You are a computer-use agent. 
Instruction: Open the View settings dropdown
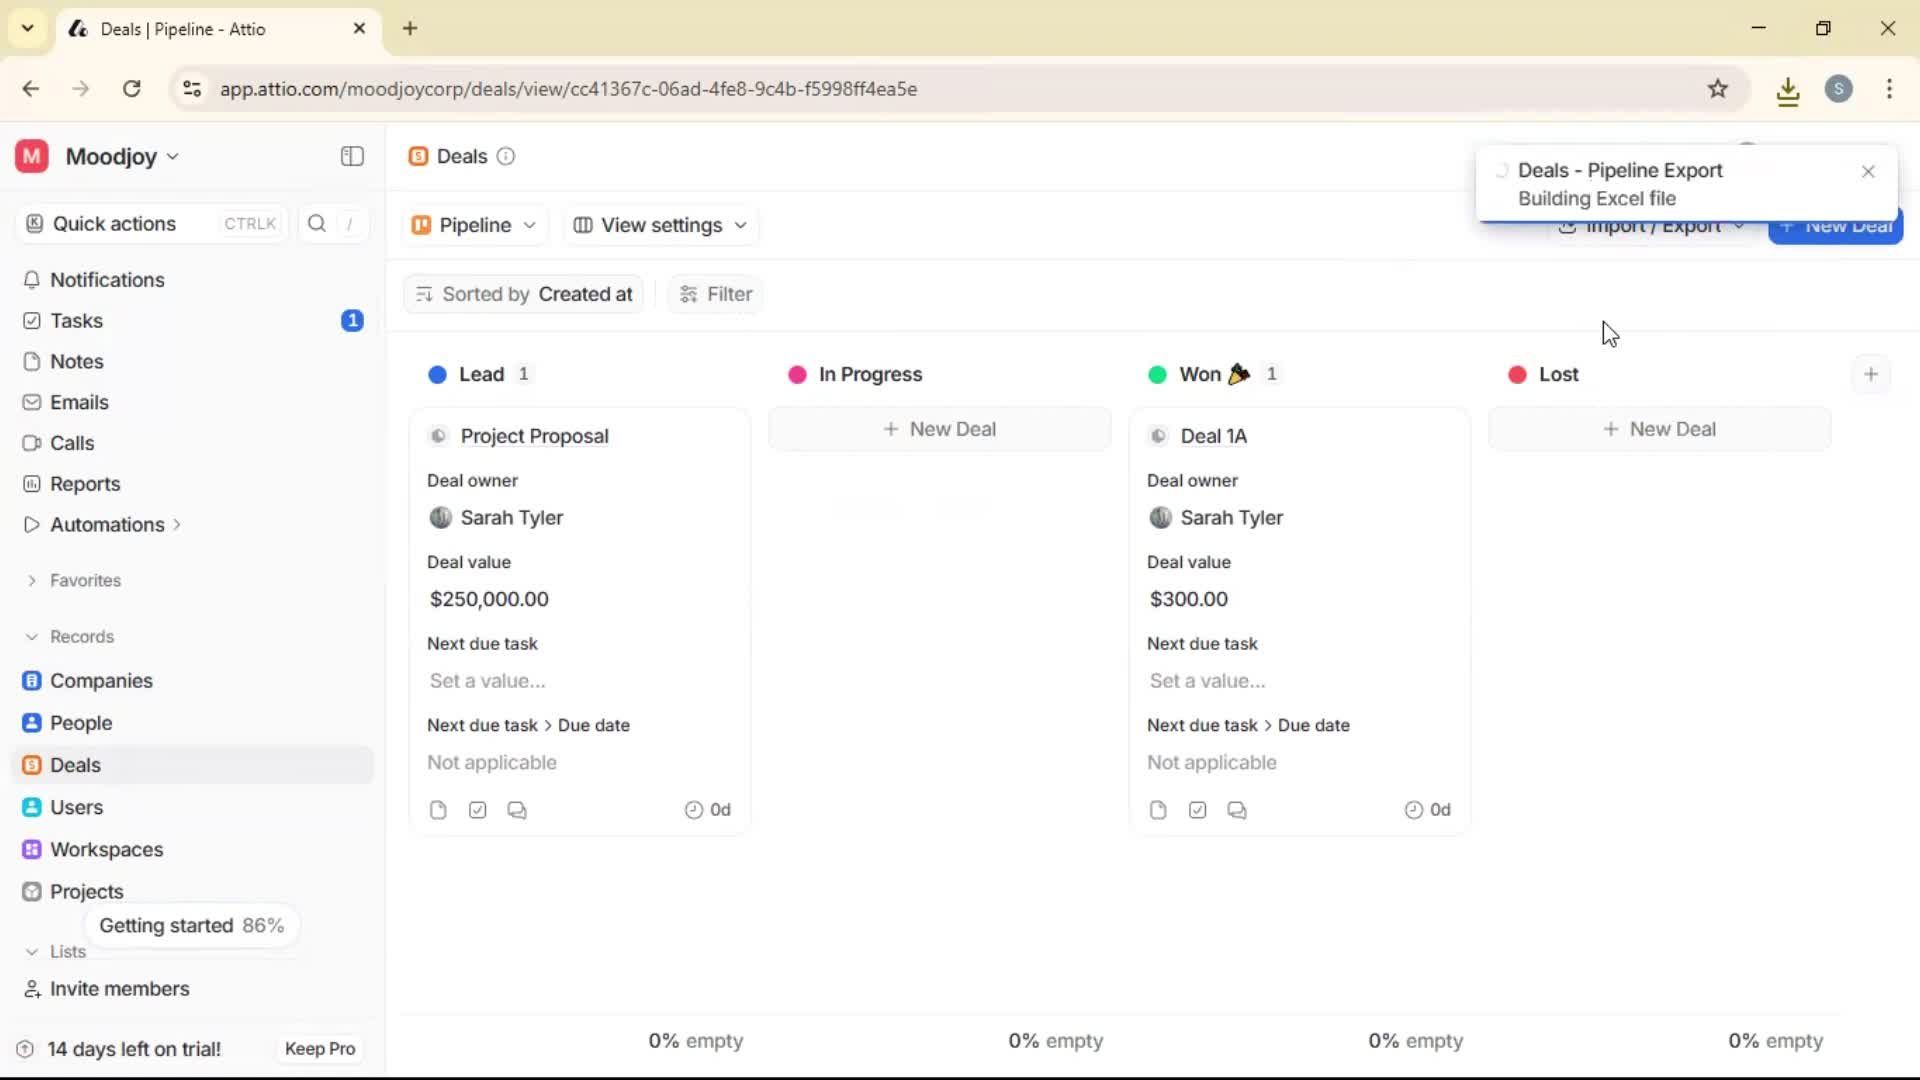pos(659,225)
